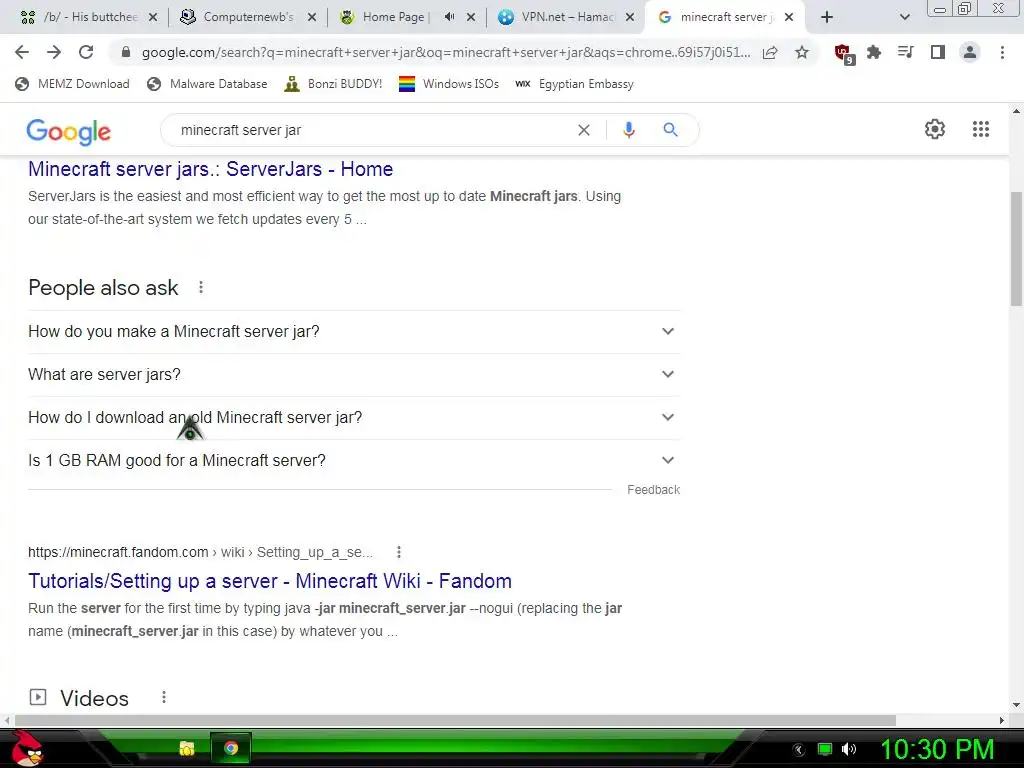Open the Chrome three-dot menu
The height and width of the screenshot is (768, 1024).
click(1002, 52)
